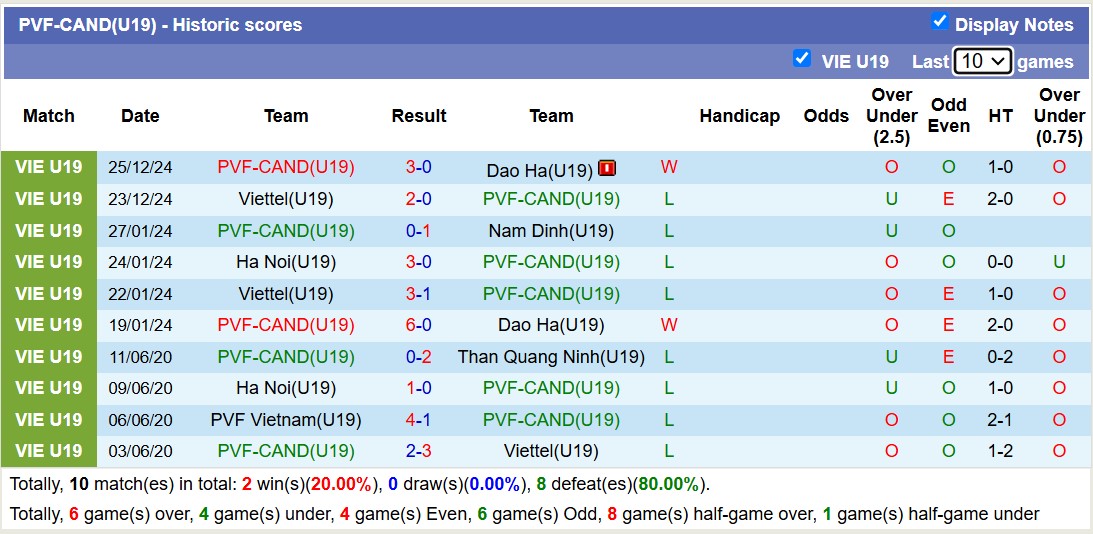Open Than Quang Ninh(U19) team page

click(551, 357)
